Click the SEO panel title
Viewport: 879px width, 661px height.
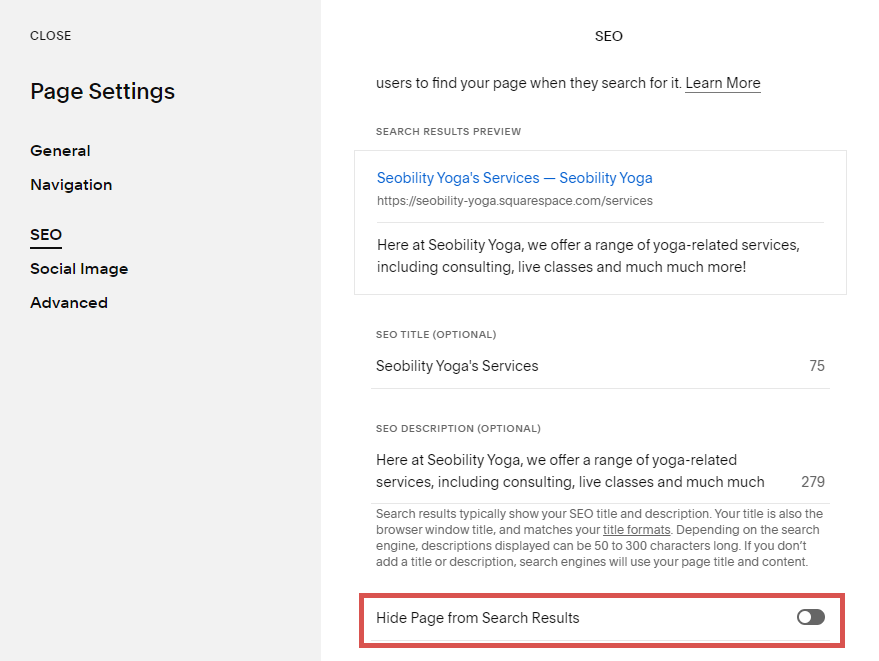click(608, 36)
